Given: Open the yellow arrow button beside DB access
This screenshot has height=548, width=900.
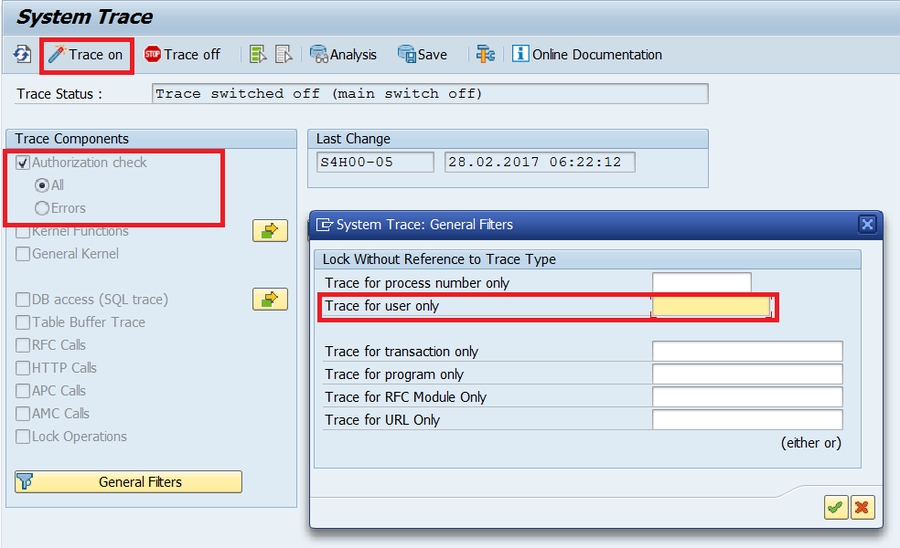Looking at the screenshot, I should pos(269,299).
